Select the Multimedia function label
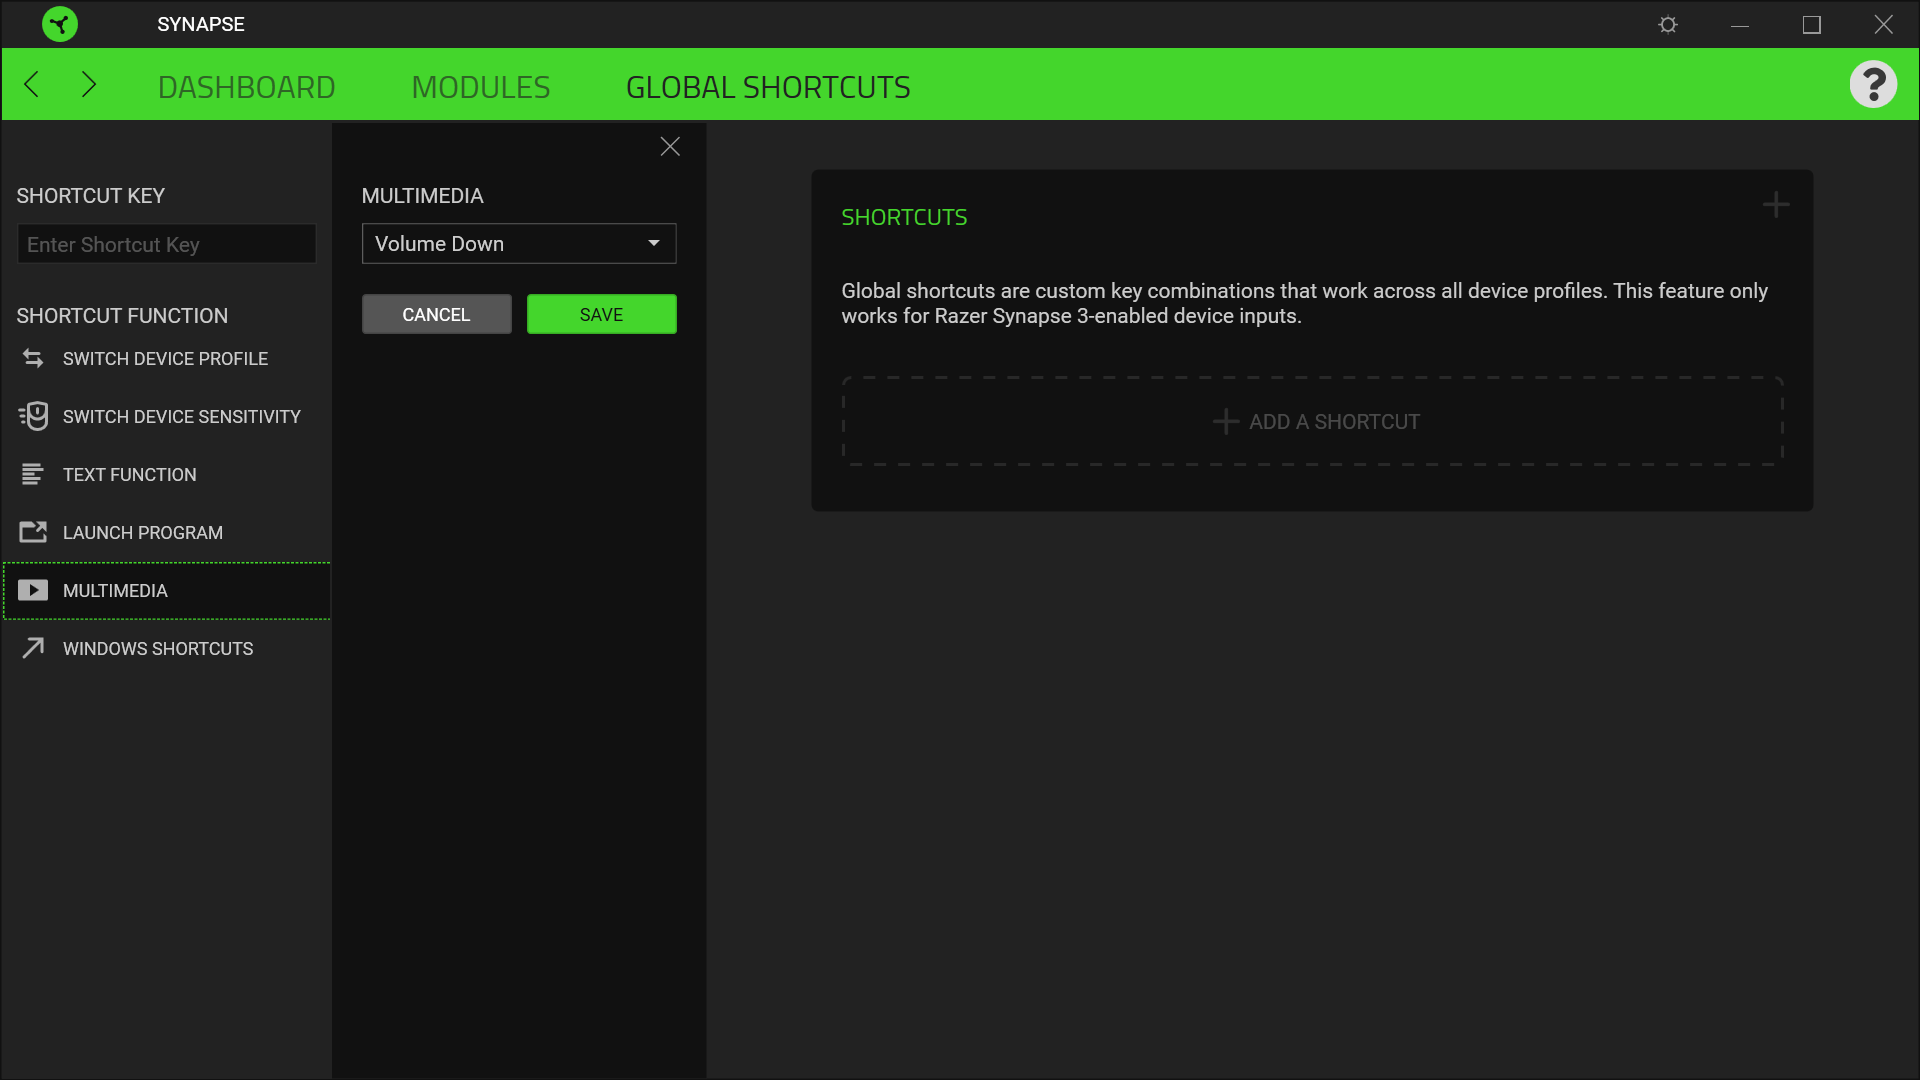1920x1080 pixels. 115,591
